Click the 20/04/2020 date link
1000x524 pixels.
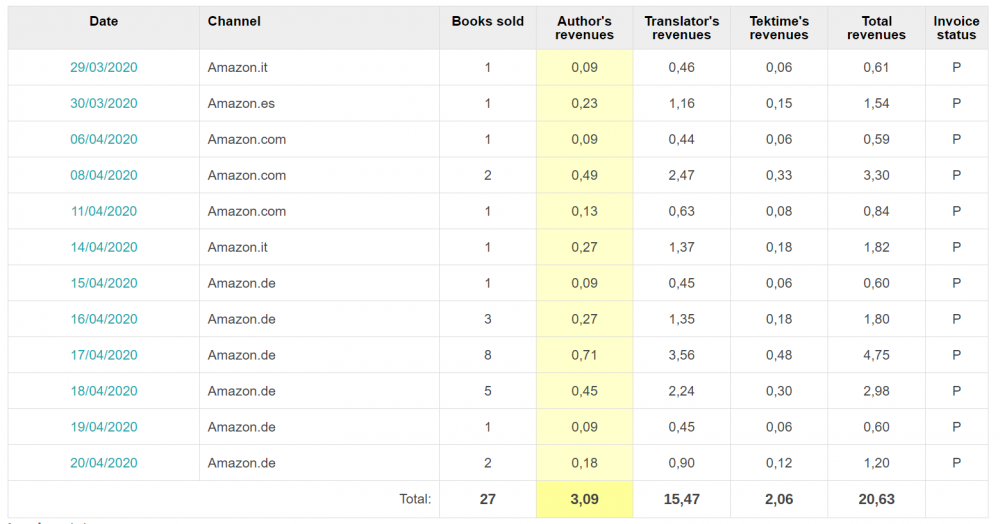(103, 464)
